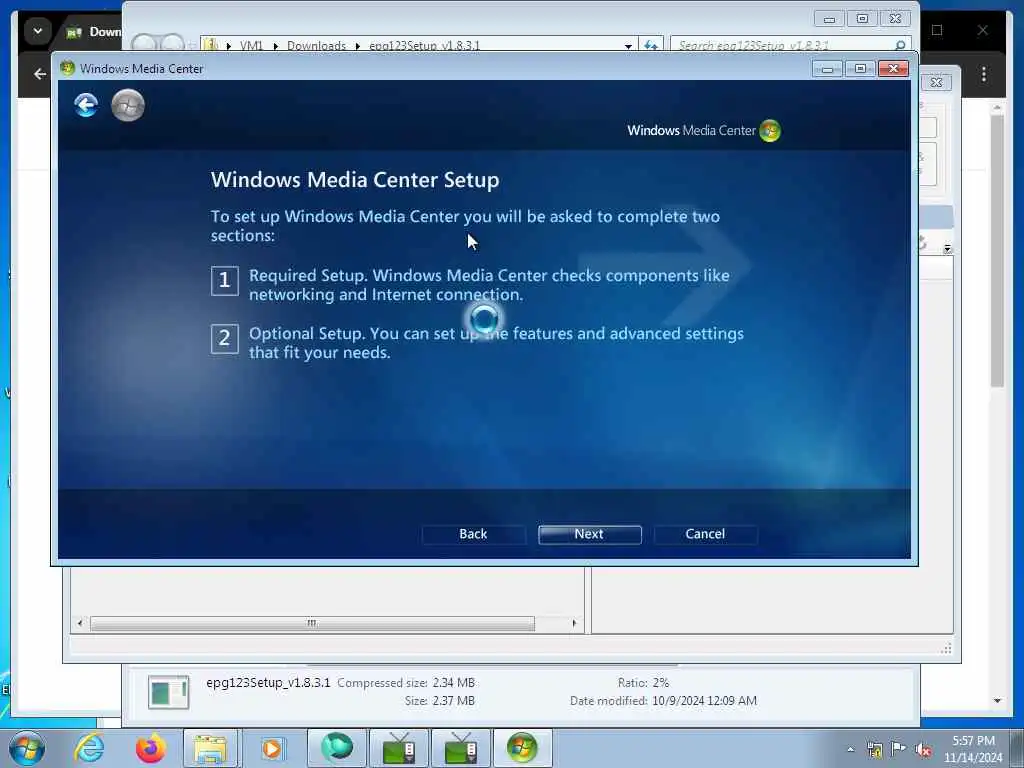Screen dimensions: 1024x768
Task: Close the small dialog behind Media Center
Action: tap(936, 82)
